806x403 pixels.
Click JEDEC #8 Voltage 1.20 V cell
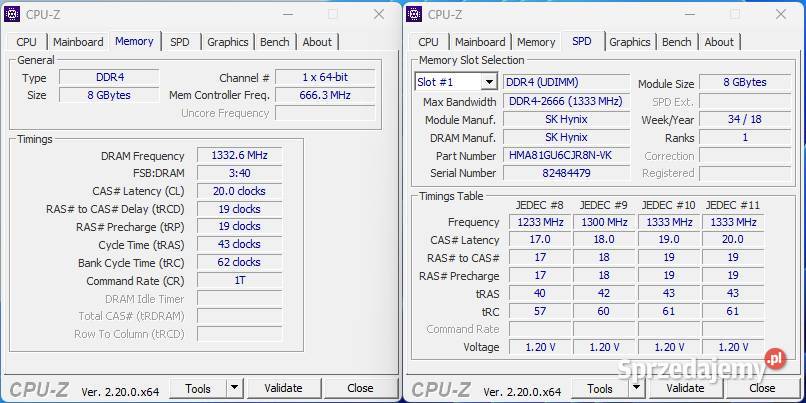[x=540, y=347]
